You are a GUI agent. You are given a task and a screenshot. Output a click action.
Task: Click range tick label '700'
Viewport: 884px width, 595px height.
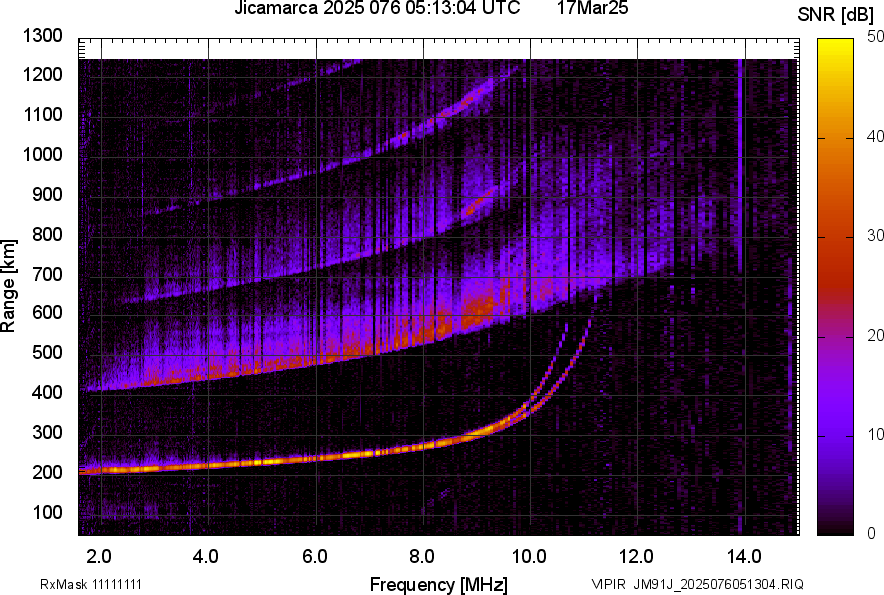[47, 274]
